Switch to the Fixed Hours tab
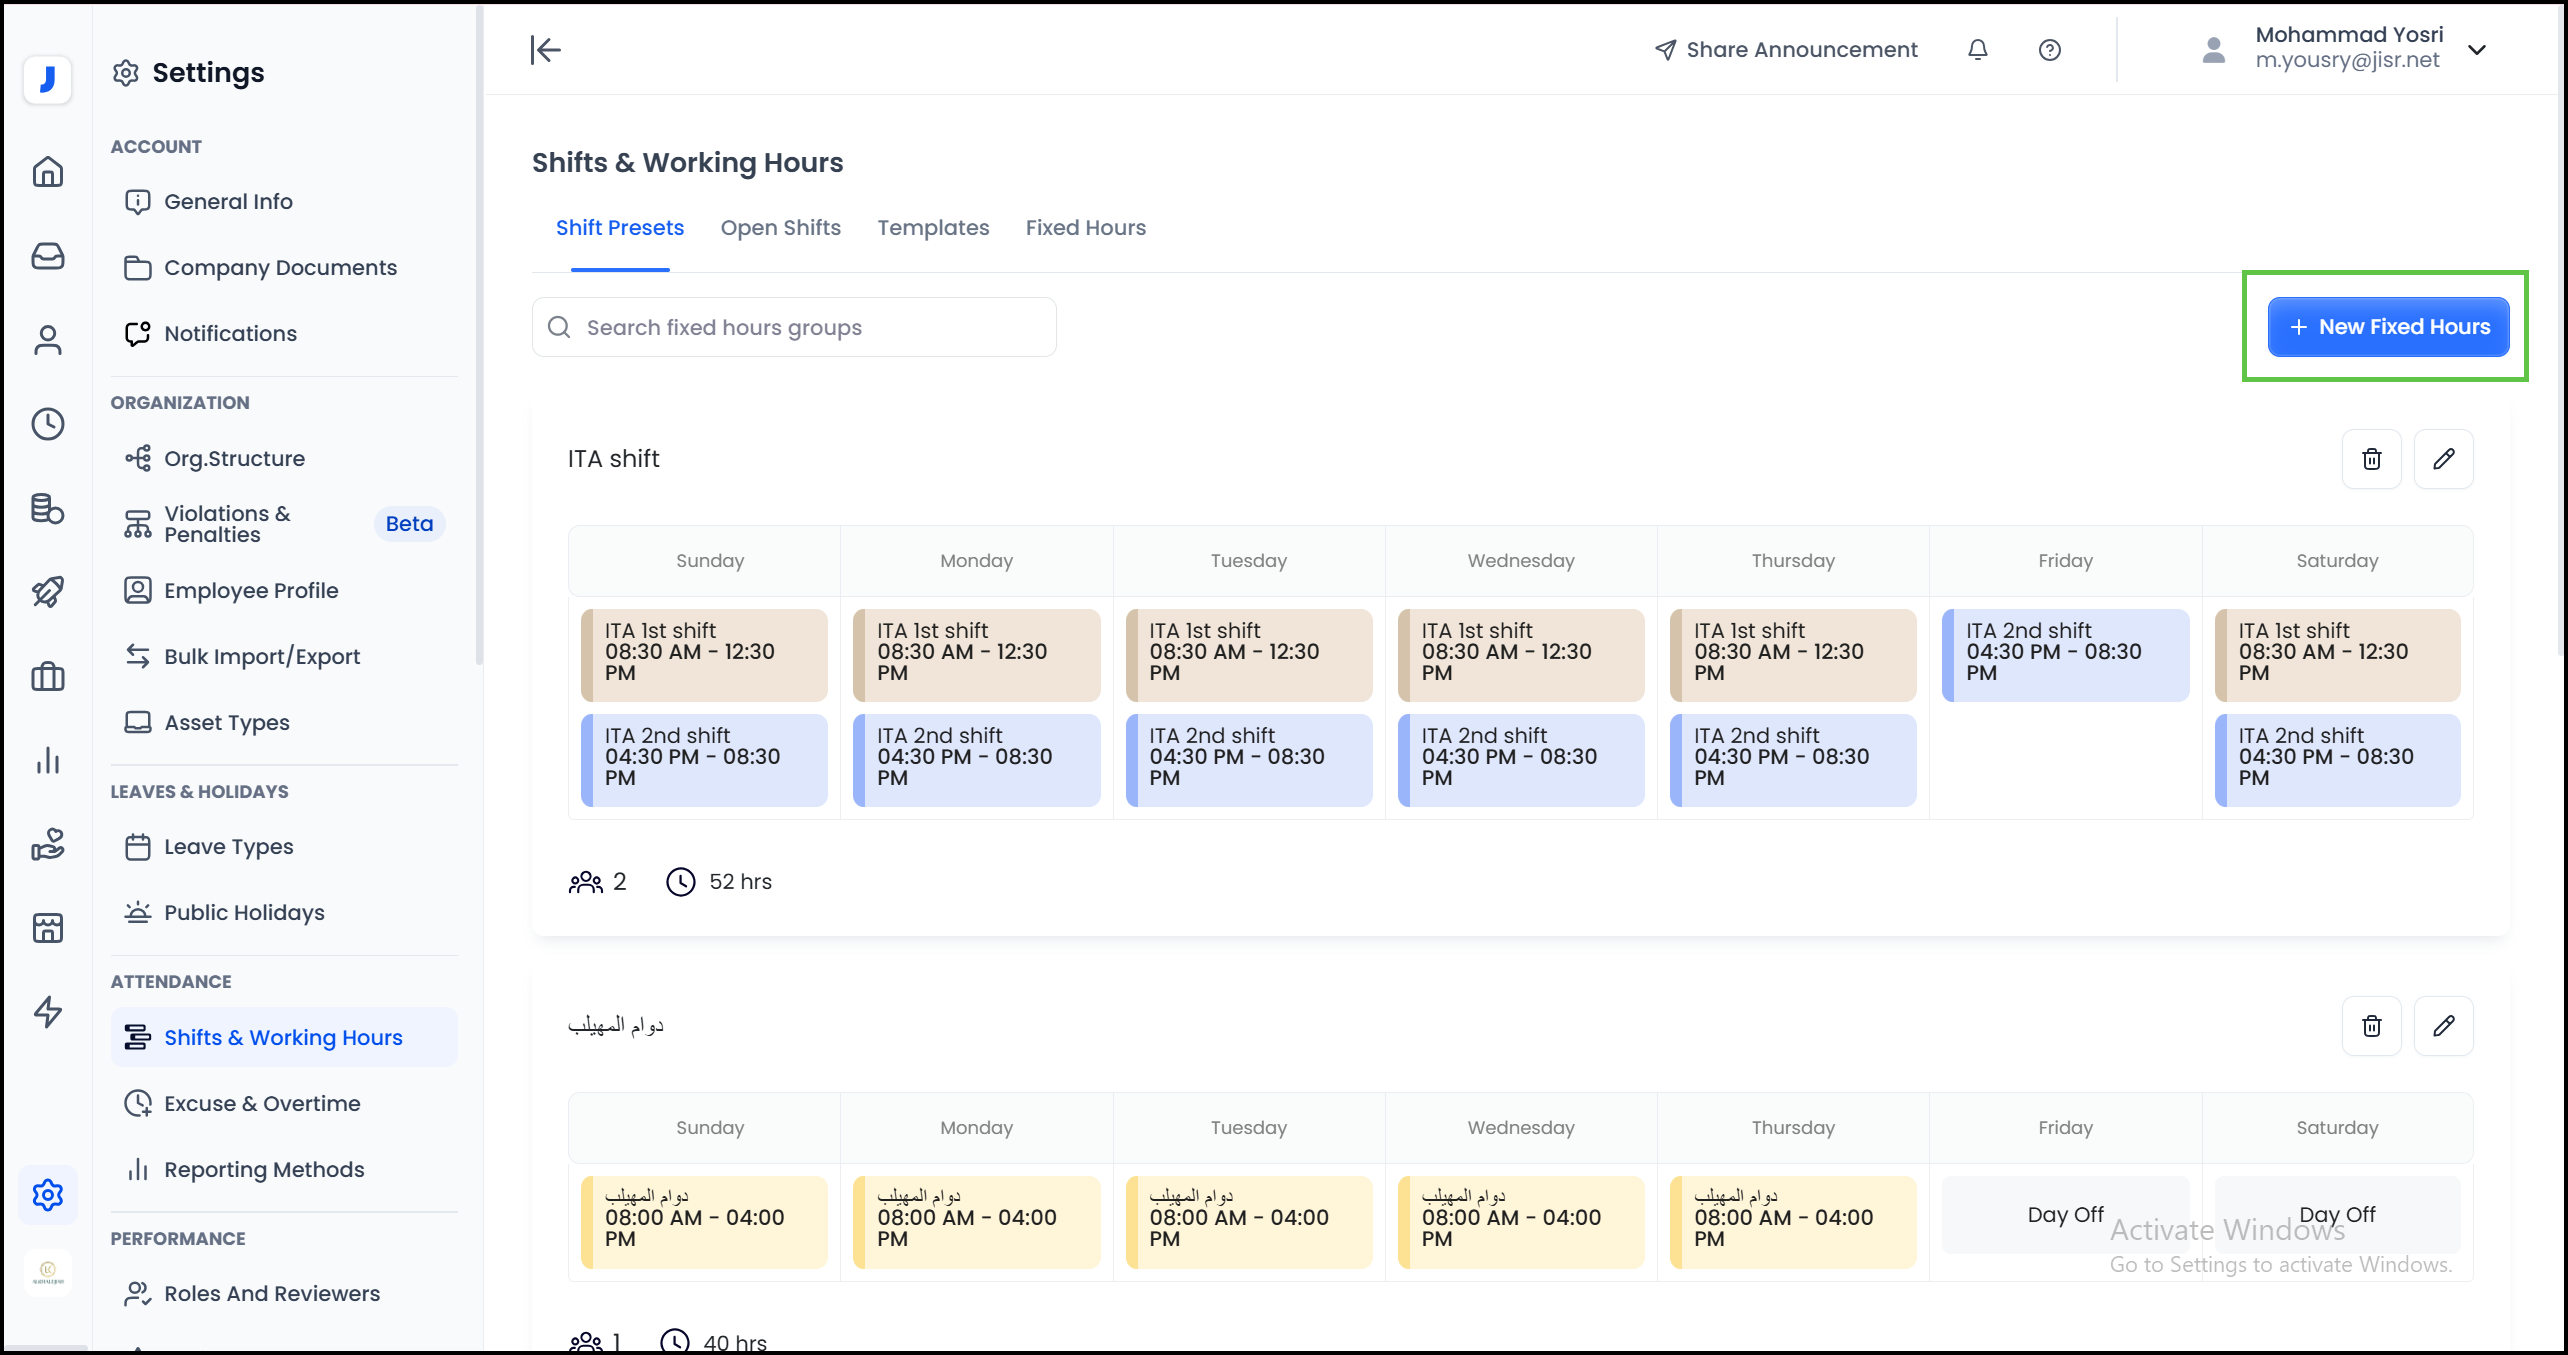Screen dimensions: 2568x1355 (1086, 228)
